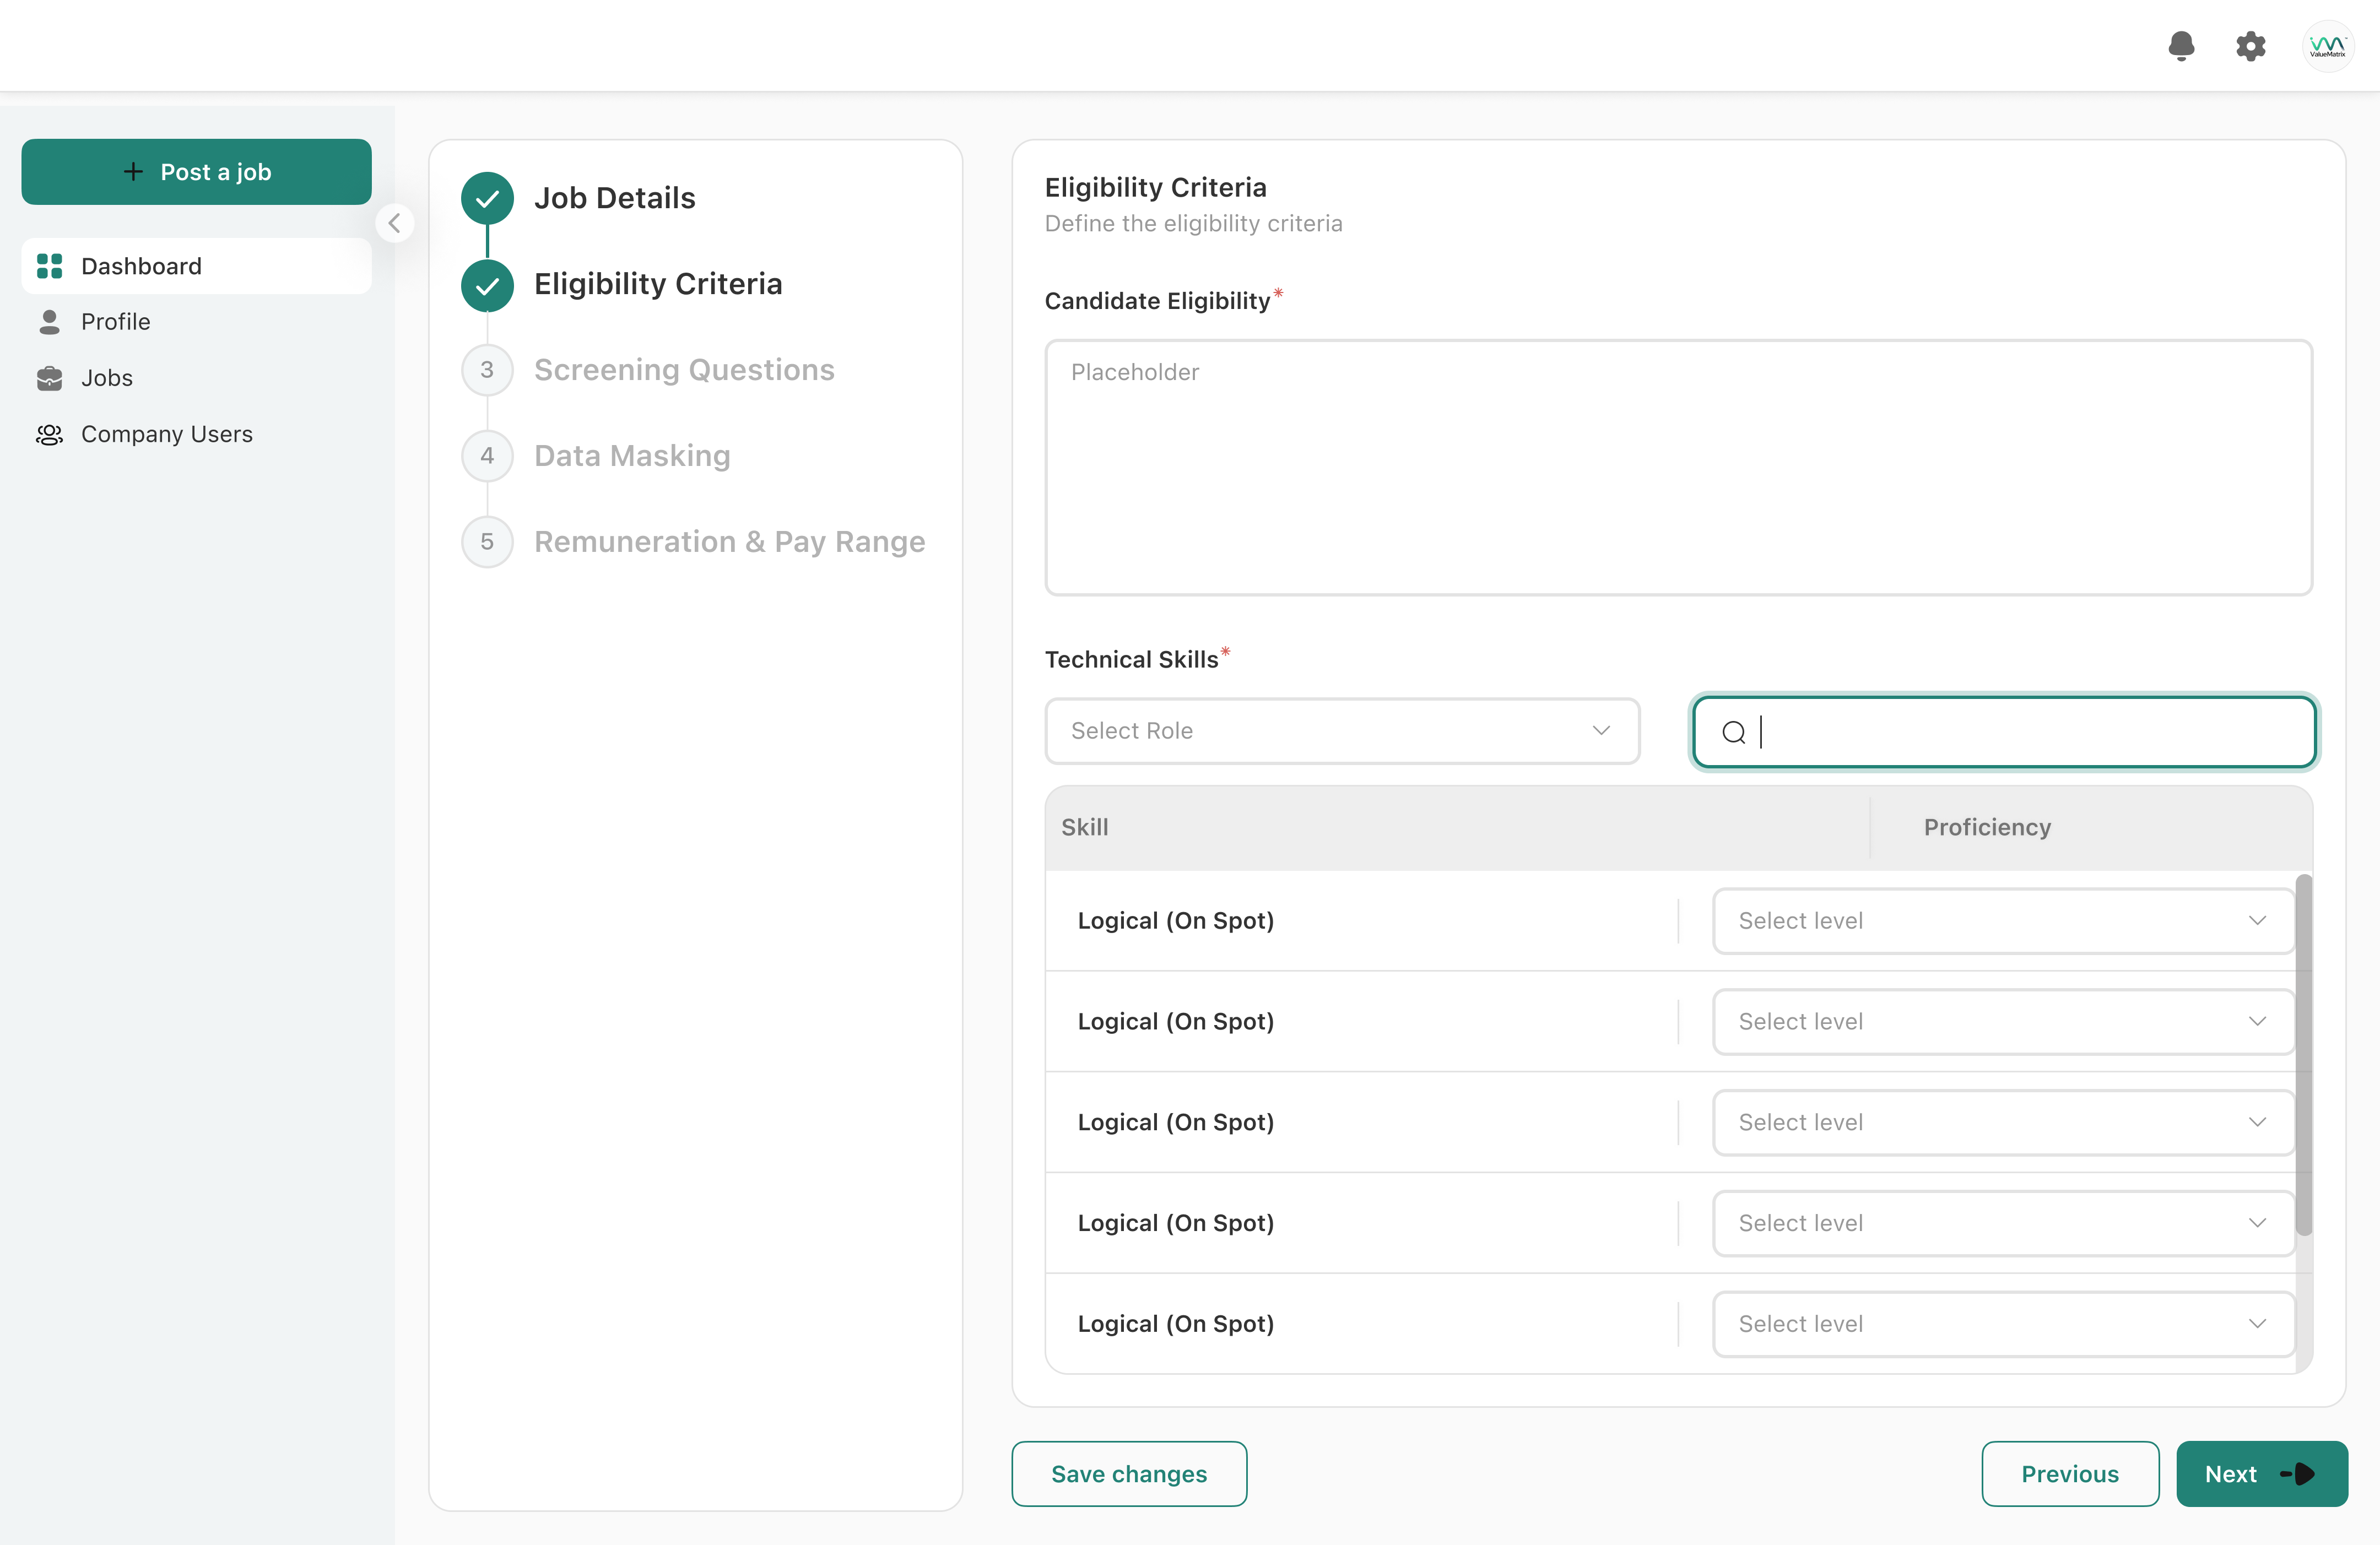Open the Select Role dropdown
The height and width of the screenshot is (1545, 2380).
(x=1341, y=731)
